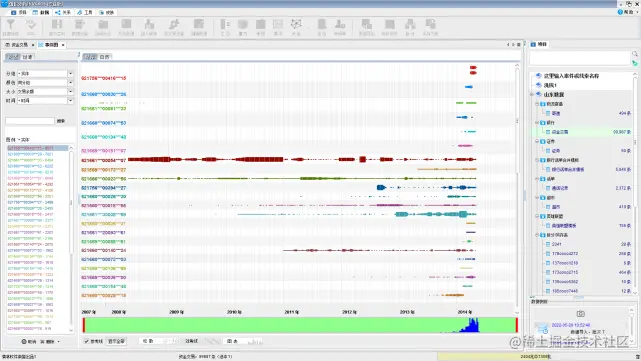641x361 pixels.
Task: Click the bar chart icon in the bottom controls
Action: (x=255, y=341)
